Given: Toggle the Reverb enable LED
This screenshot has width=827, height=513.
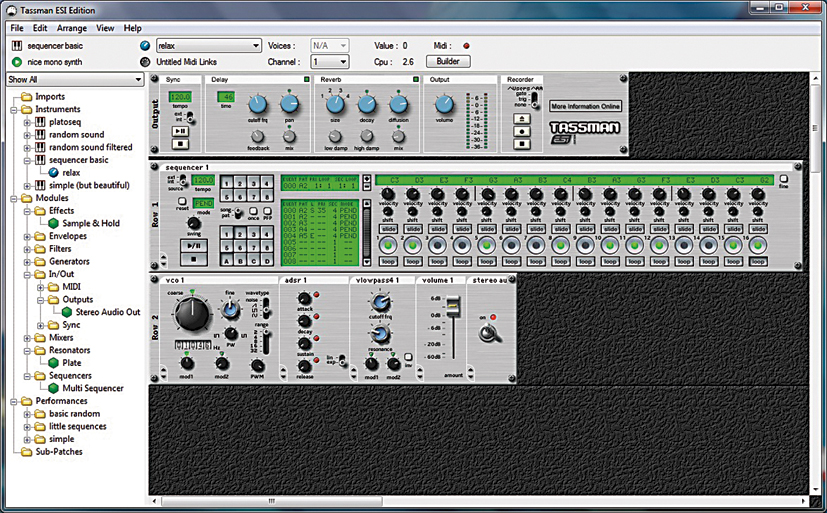Looking at the screenshot, I should 416,80.
